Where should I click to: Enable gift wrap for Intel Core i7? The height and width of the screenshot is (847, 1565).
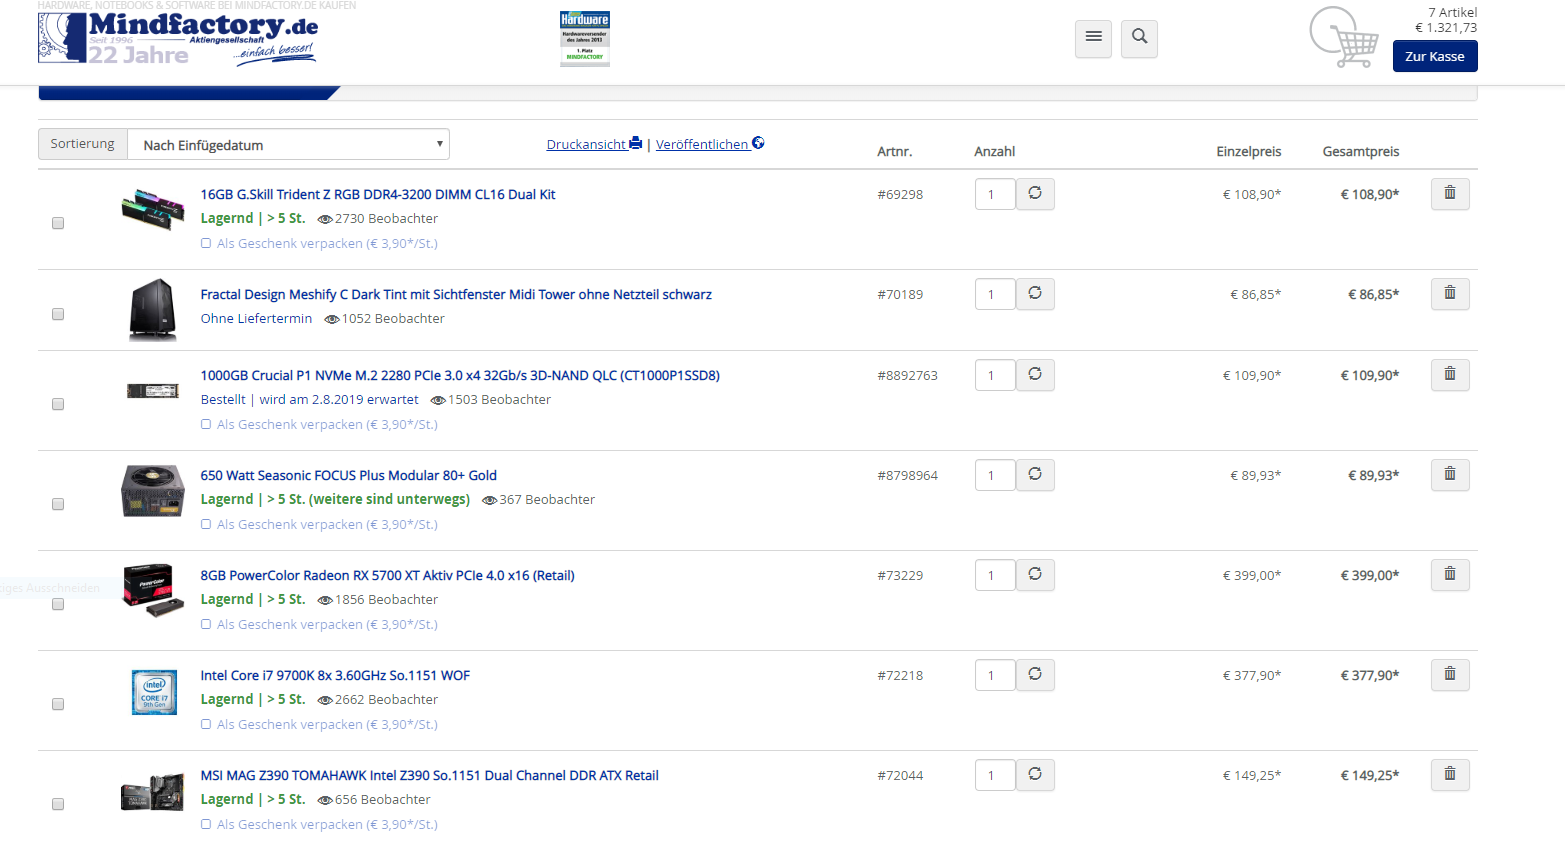tap(206, 724)
